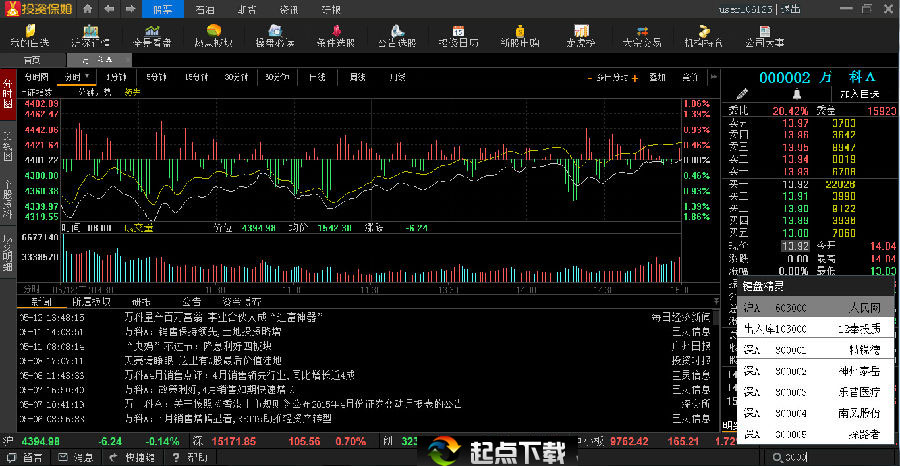Switch chart to 15分钟 period
The image size is (900, 466).
tap(196, 77)
